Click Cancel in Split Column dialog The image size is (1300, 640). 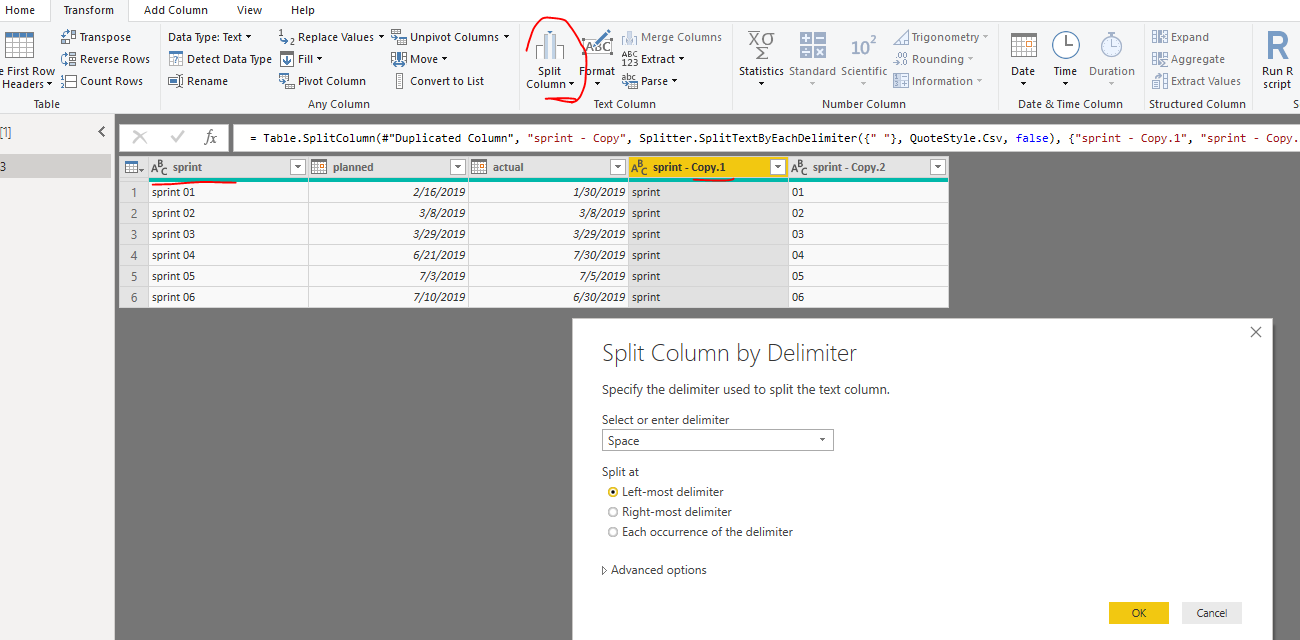1212,613
